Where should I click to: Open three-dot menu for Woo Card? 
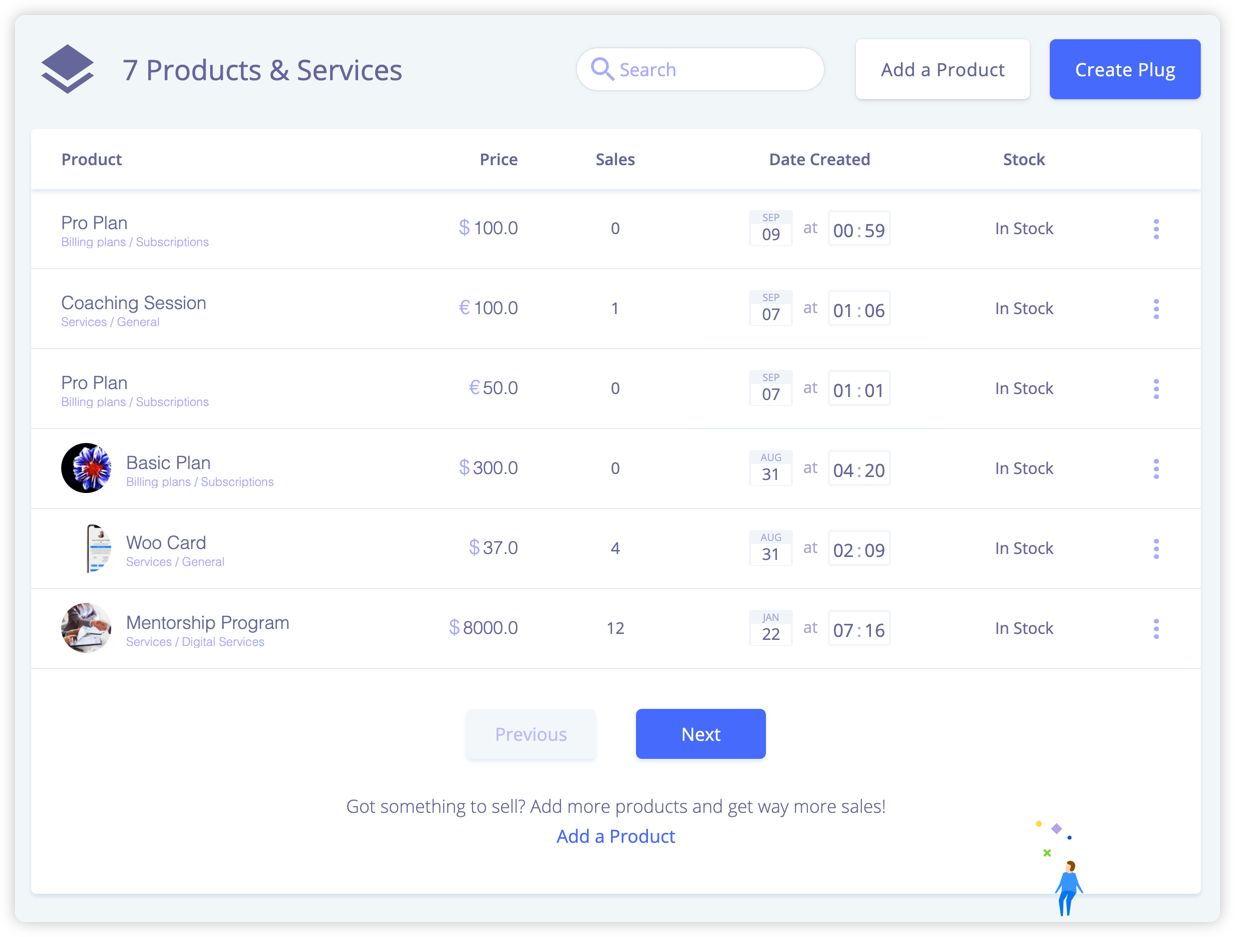(x=1156, y=549)
